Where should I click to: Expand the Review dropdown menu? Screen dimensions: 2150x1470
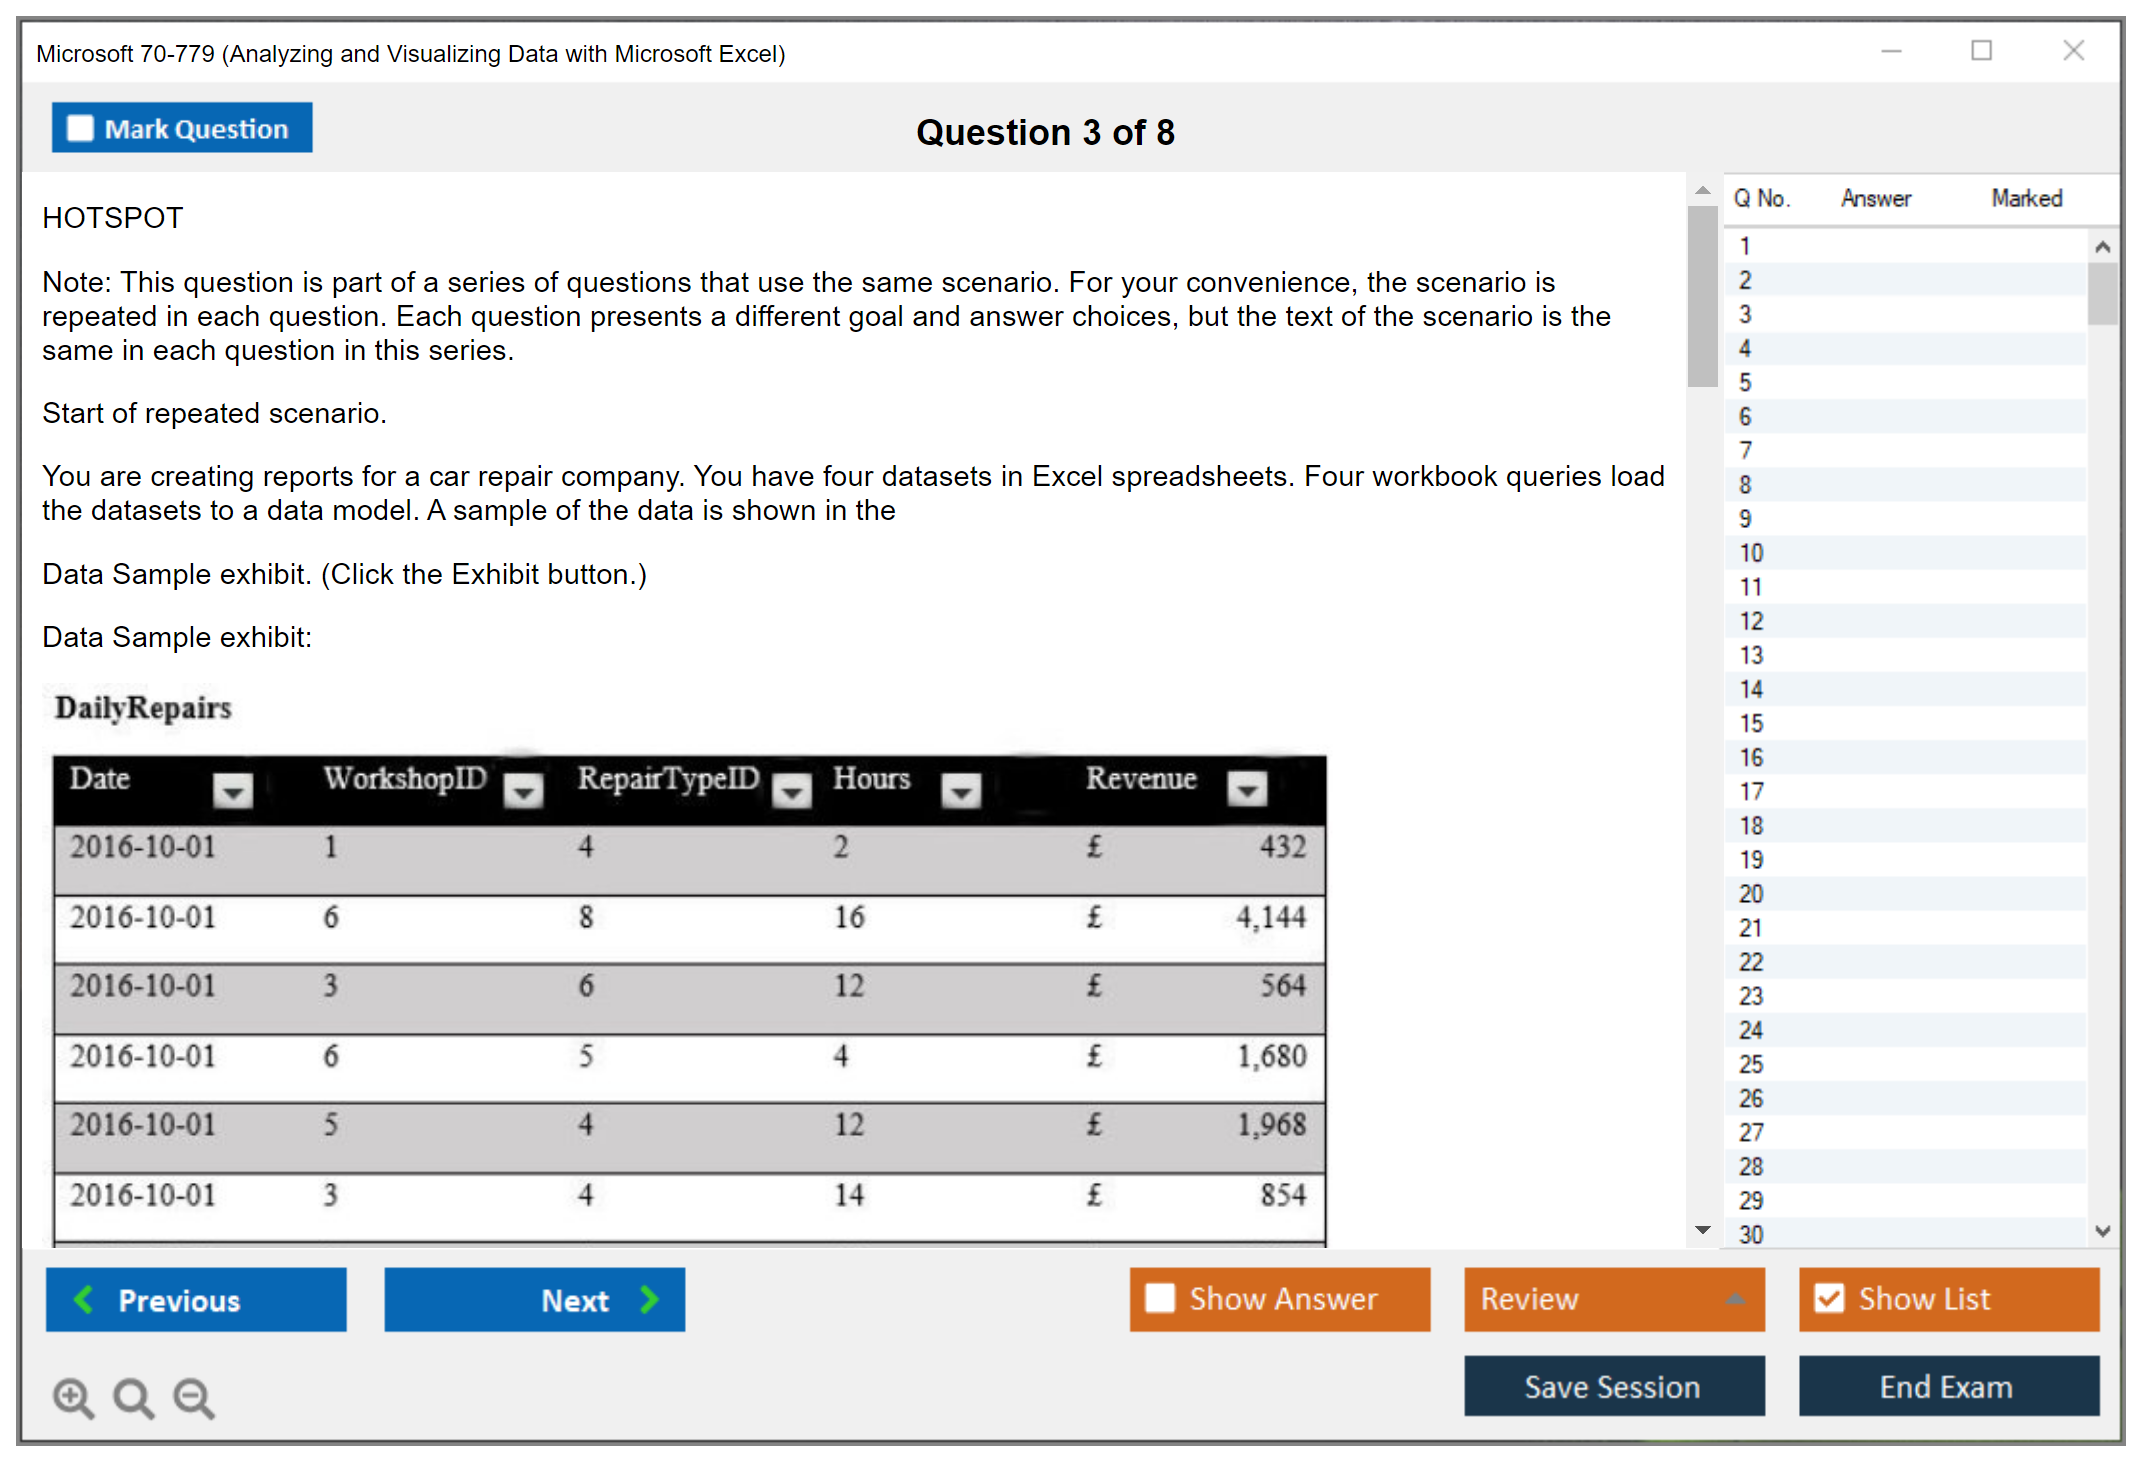(1735, 1299)
